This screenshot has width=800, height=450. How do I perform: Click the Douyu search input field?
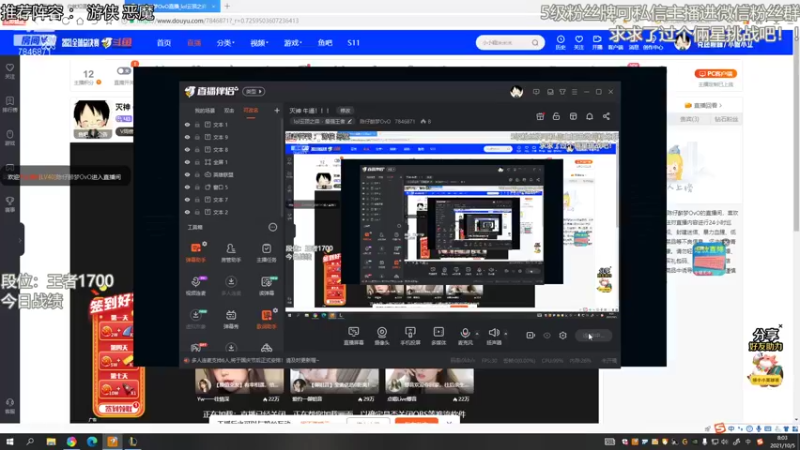[505, 42]
